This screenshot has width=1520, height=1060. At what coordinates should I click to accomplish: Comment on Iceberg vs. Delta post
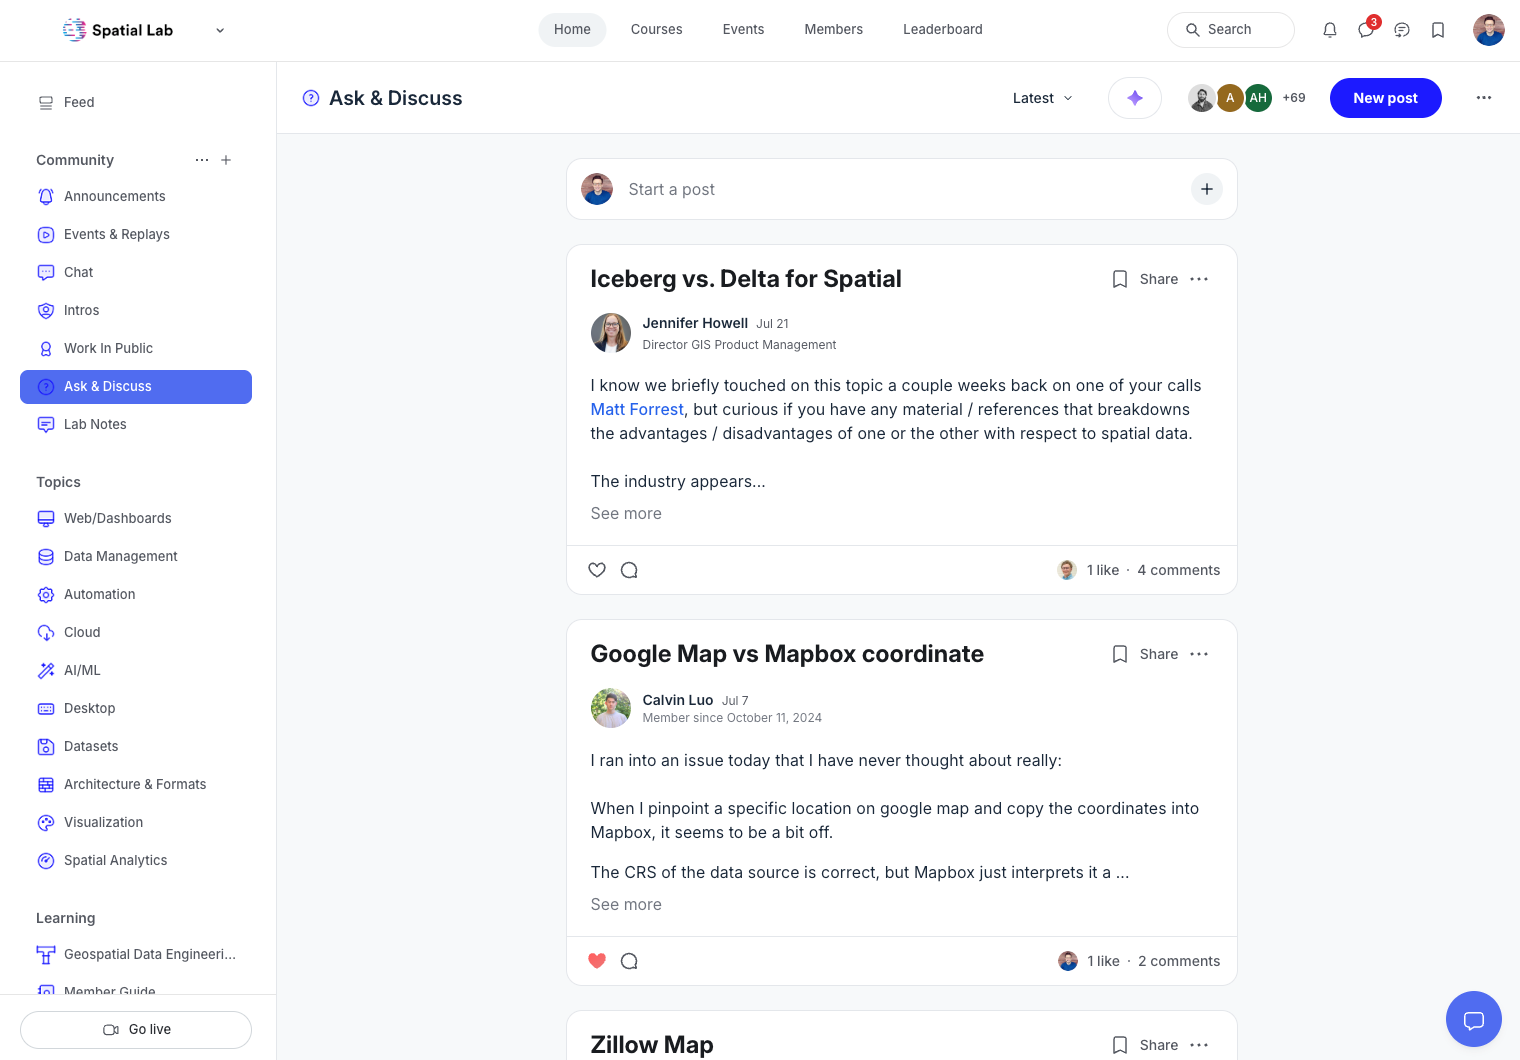click(x=629, y=570)
